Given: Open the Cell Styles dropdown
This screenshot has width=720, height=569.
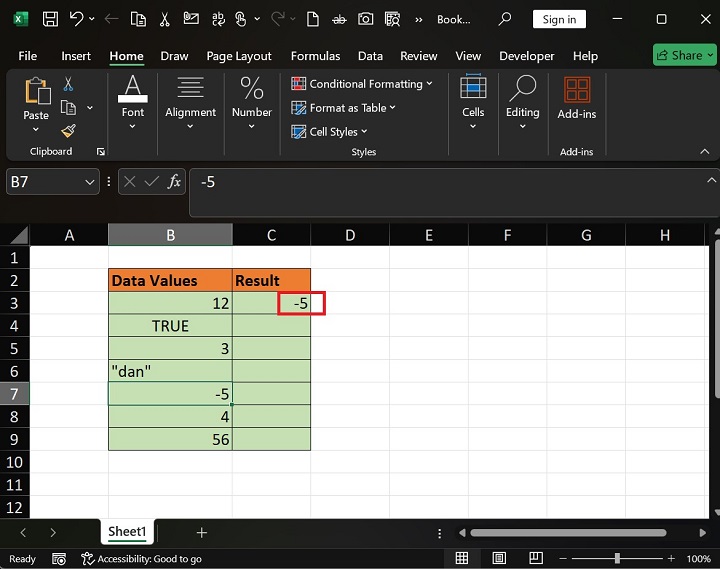Looking at the screenshot, I should [x=330, y=131].
